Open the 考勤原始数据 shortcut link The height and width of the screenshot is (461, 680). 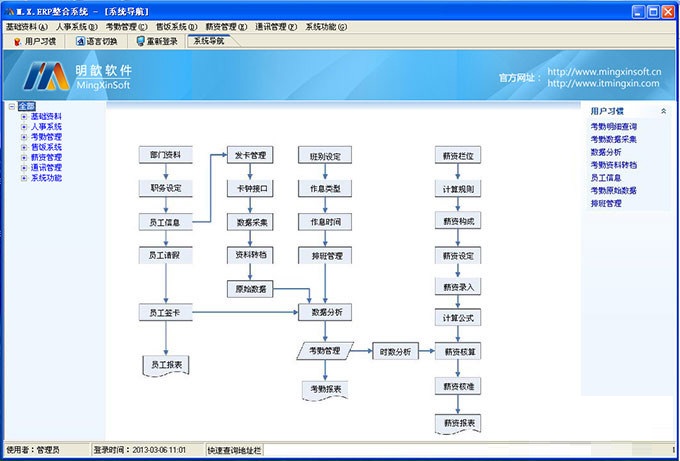[613, 191]
